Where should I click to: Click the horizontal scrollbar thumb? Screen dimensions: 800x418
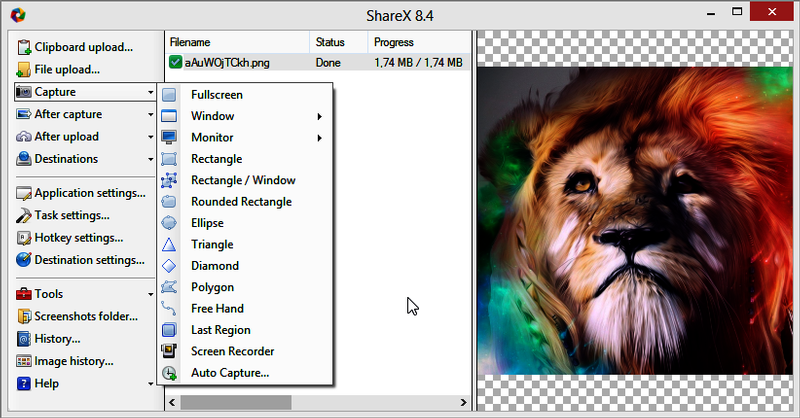click(236, 402)
